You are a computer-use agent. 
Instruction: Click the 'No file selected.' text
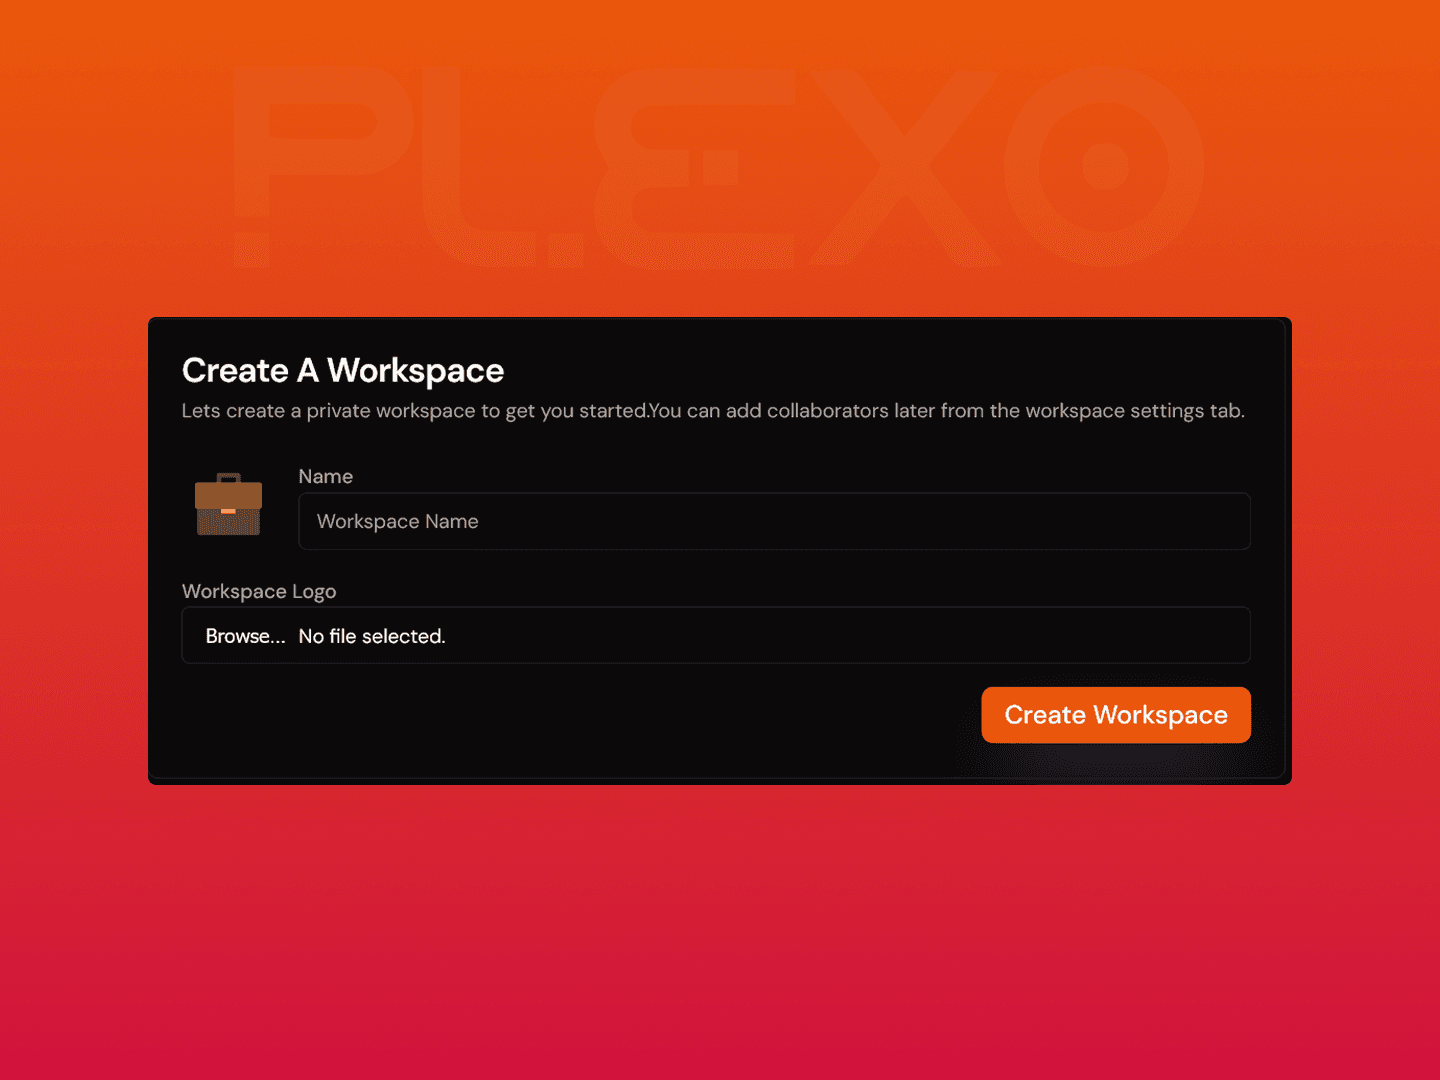click(x=371, y=636)
